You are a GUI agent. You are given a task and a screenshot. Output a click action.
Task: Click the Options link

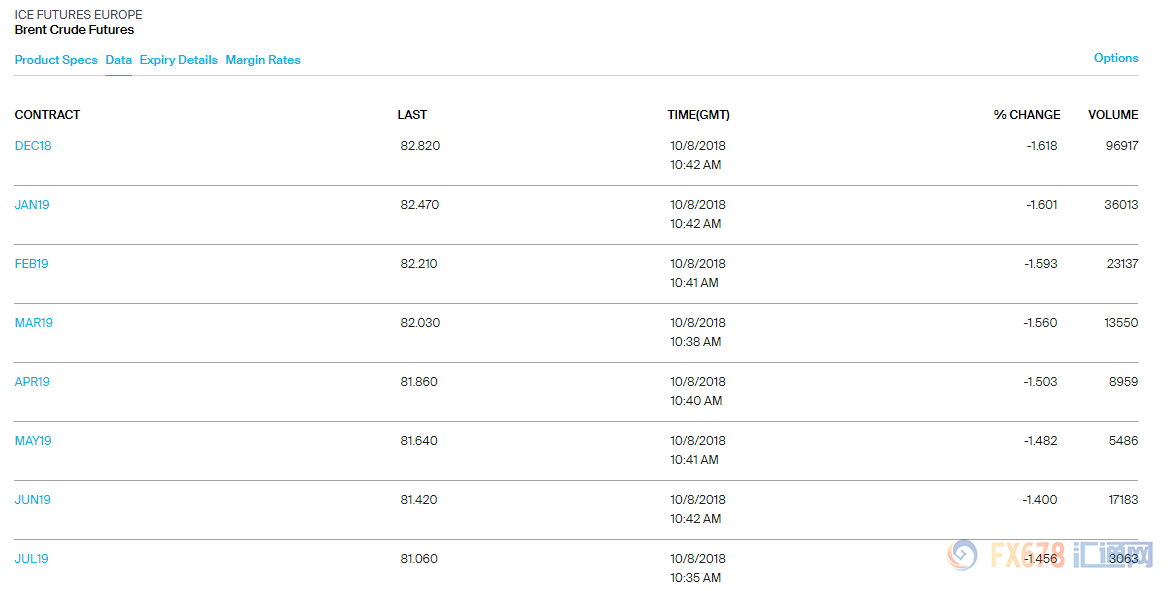tap(1116, 58)
